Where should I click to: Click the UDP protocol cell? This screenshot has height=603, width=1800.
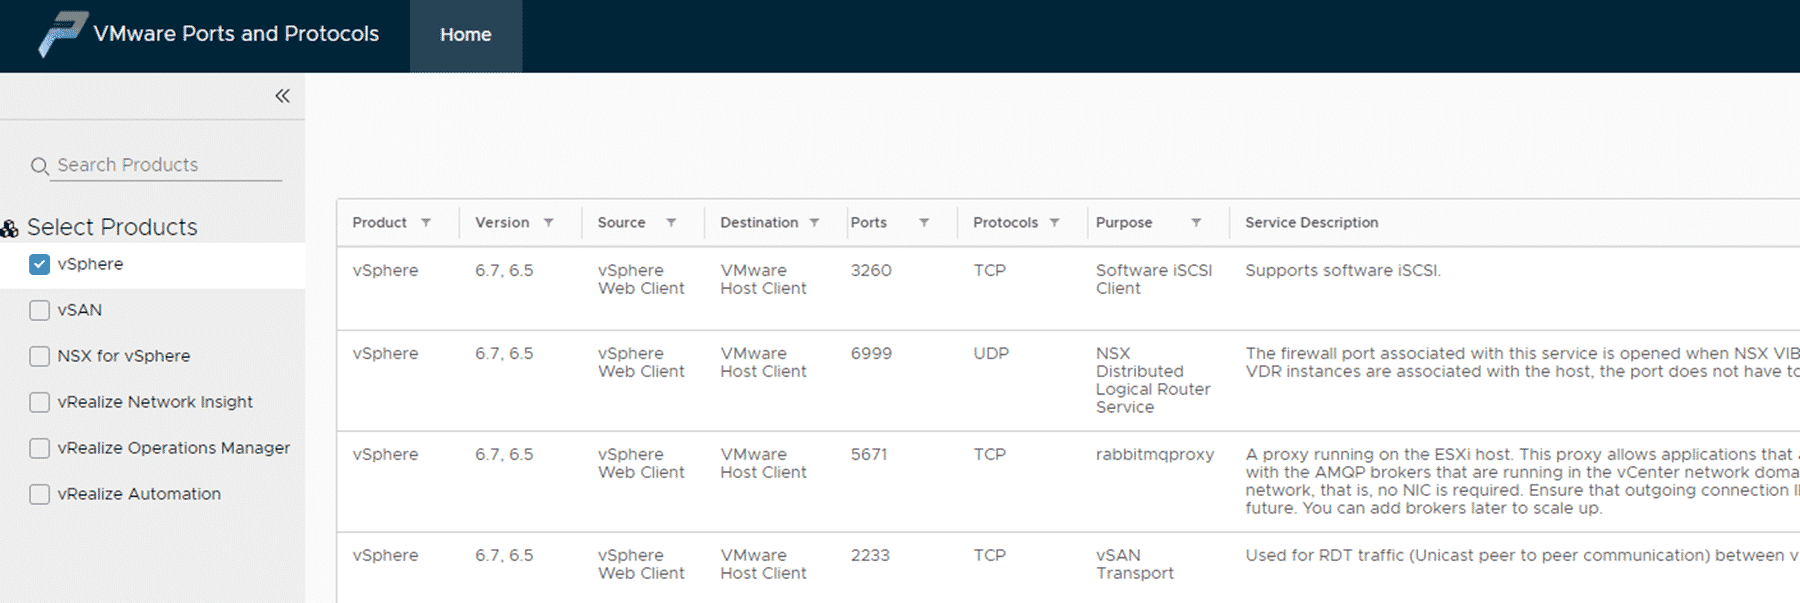tap(991, 354)
